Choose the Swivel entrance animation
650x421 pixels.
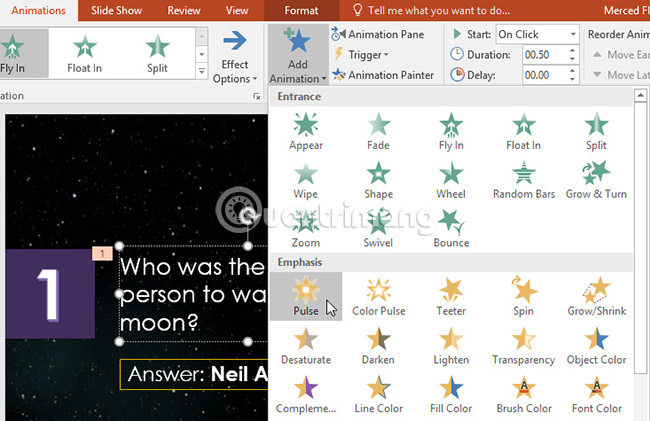click(378, 229)
